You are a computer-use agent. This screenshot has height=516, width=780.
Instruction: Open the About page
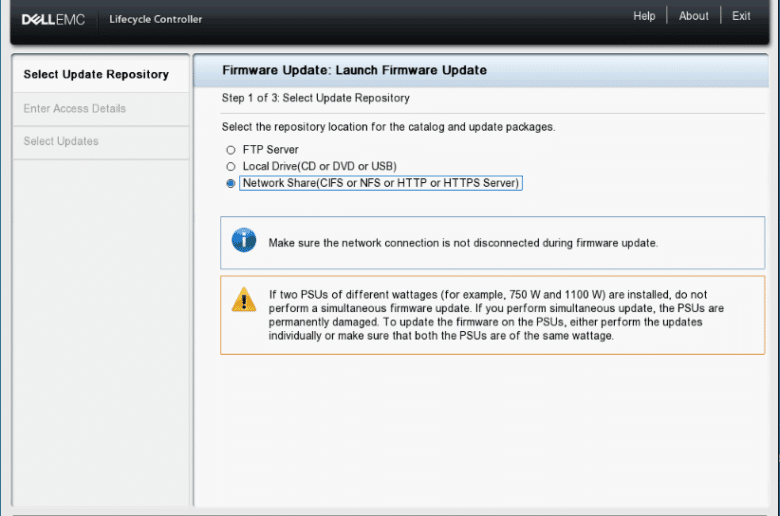pyautogui.click(x=693, y=16)
